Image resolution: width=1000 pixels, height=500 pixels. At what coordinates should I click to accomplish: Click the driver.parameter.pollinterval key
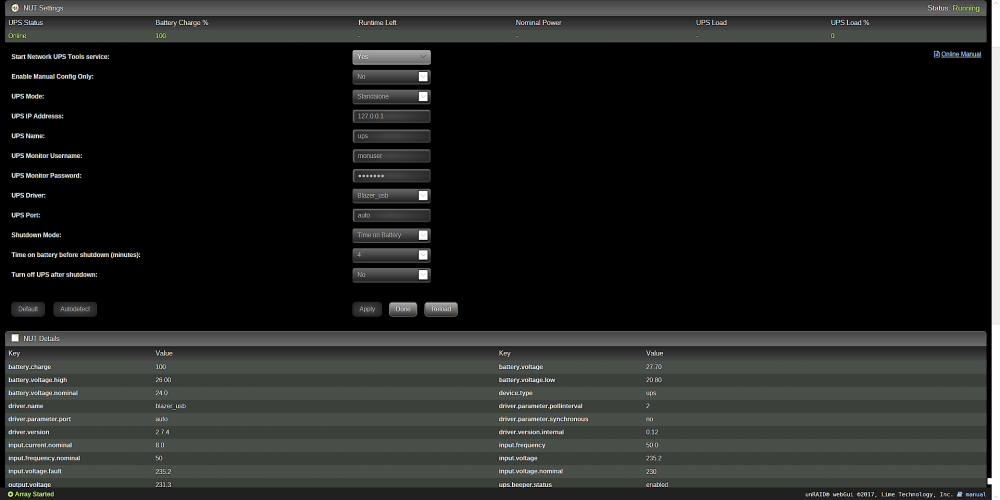click(540, 406)
